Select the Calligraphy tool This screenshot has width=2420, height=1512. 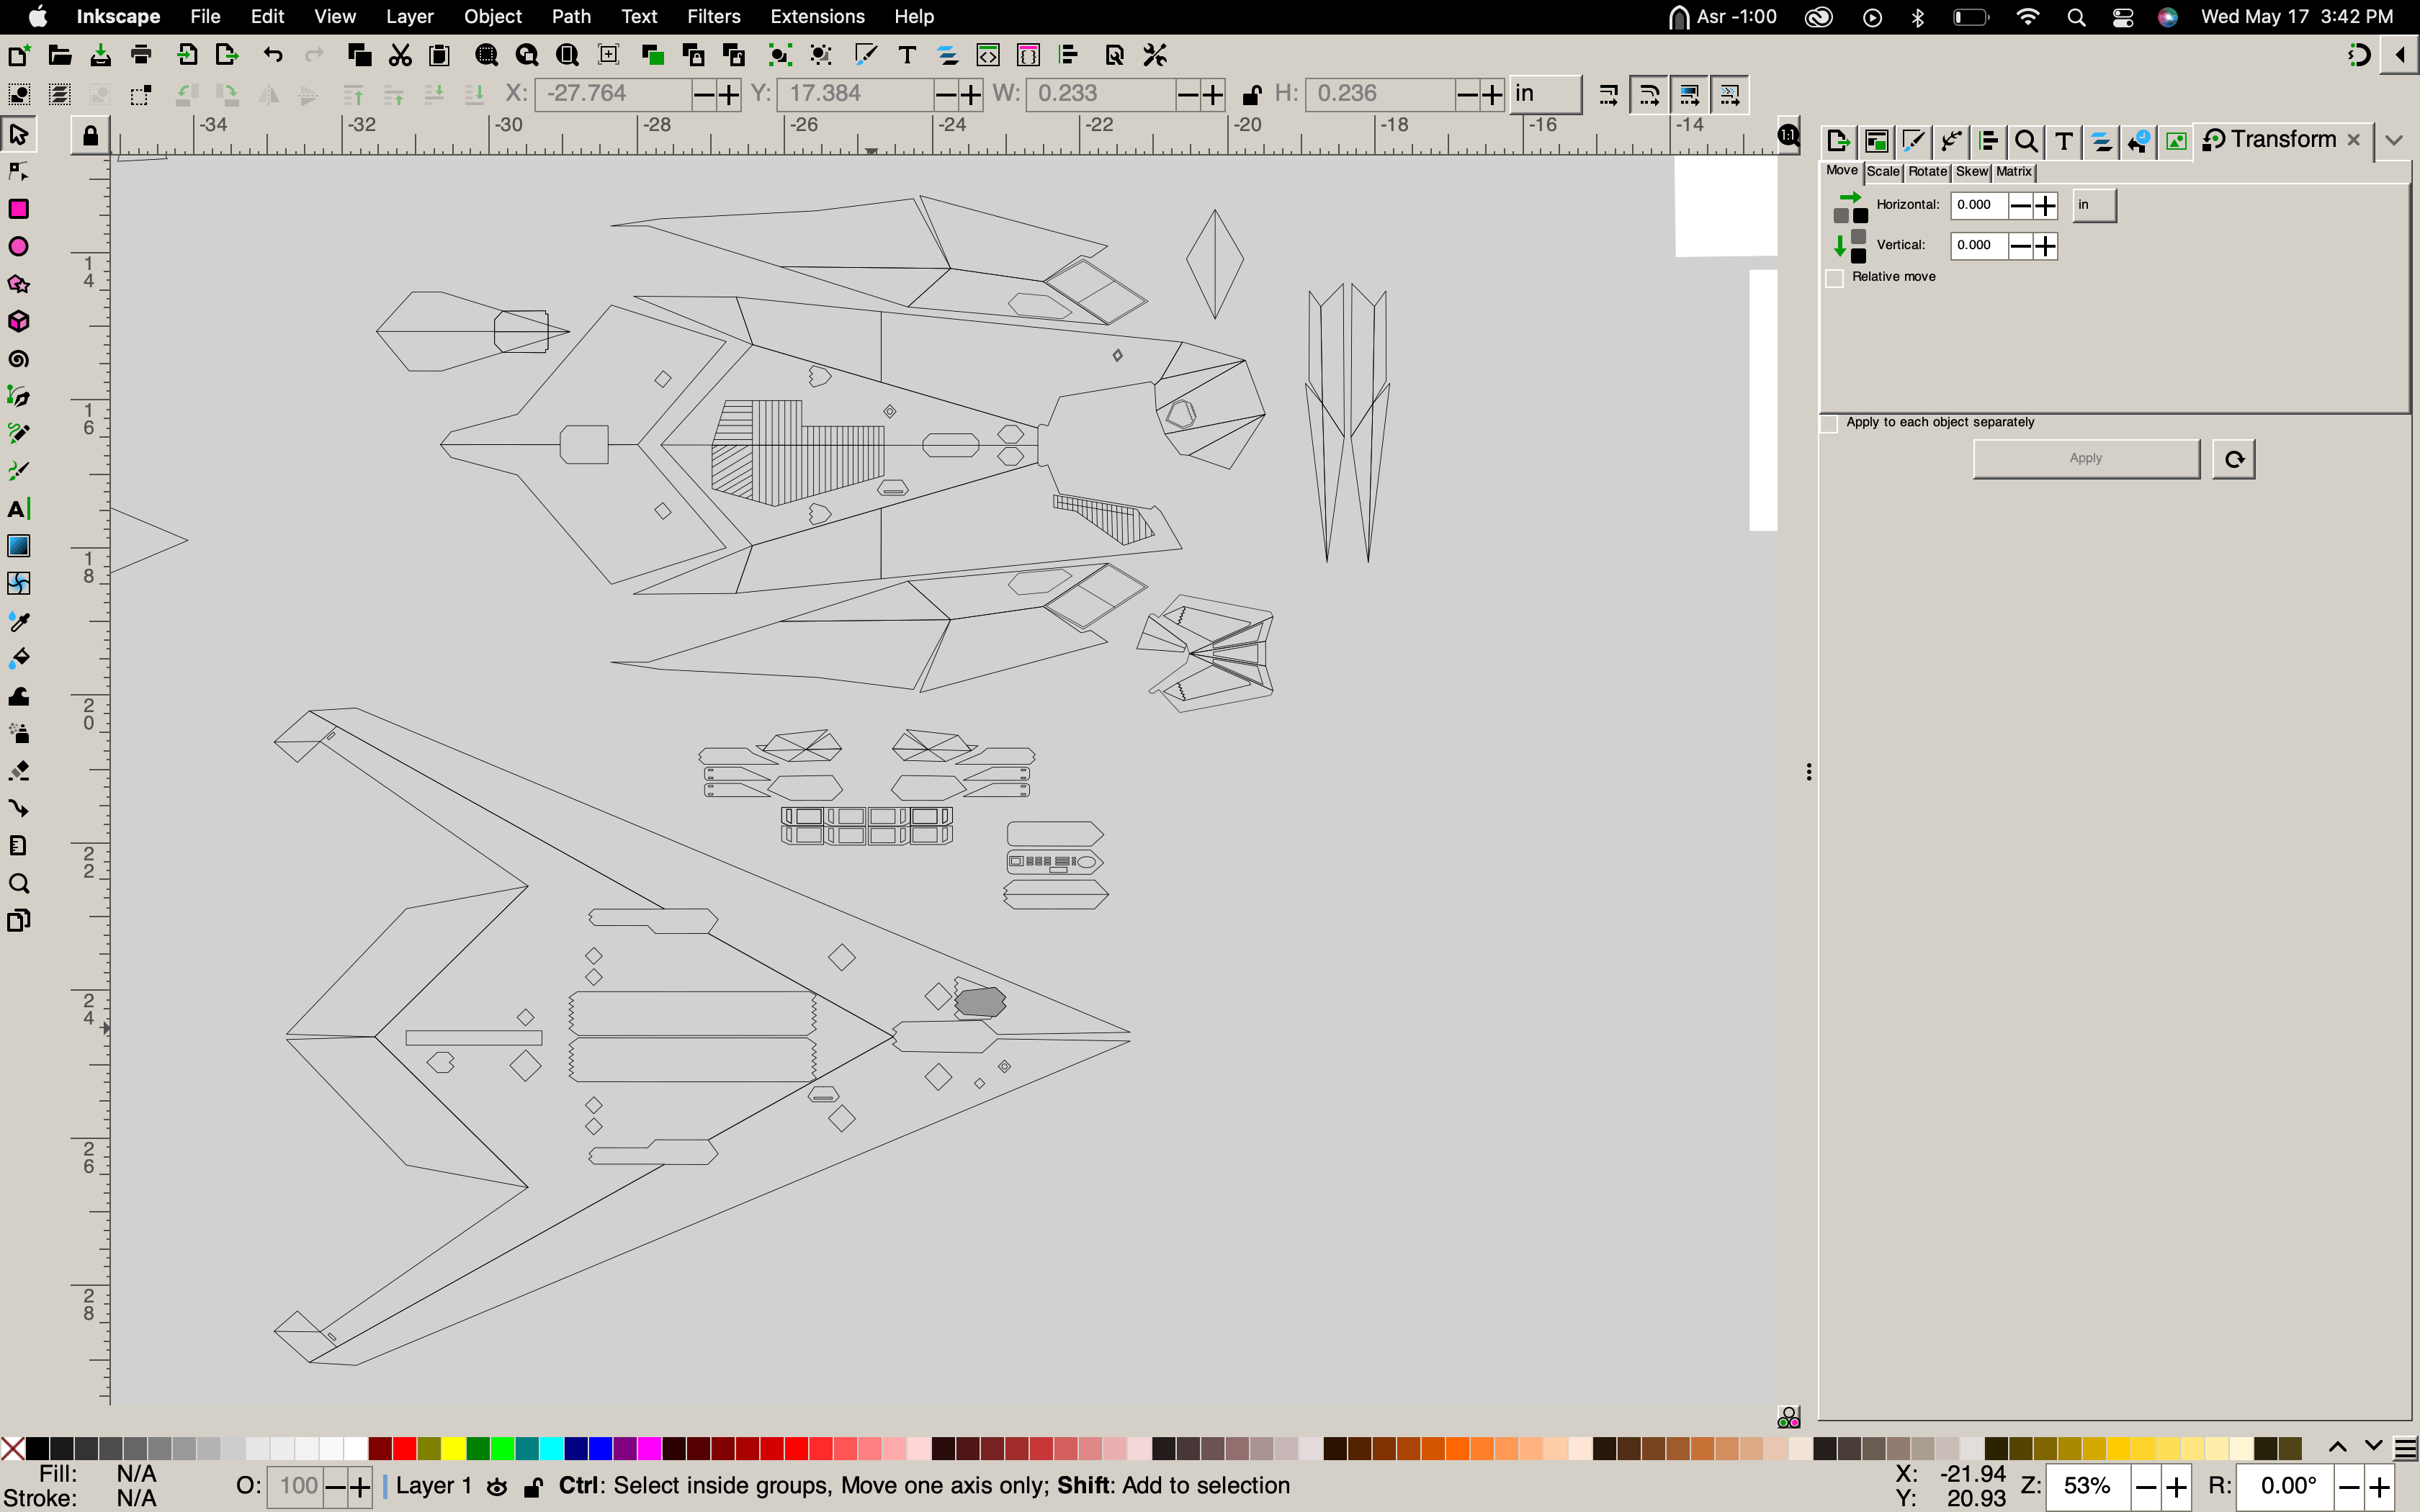click(18, 471)
